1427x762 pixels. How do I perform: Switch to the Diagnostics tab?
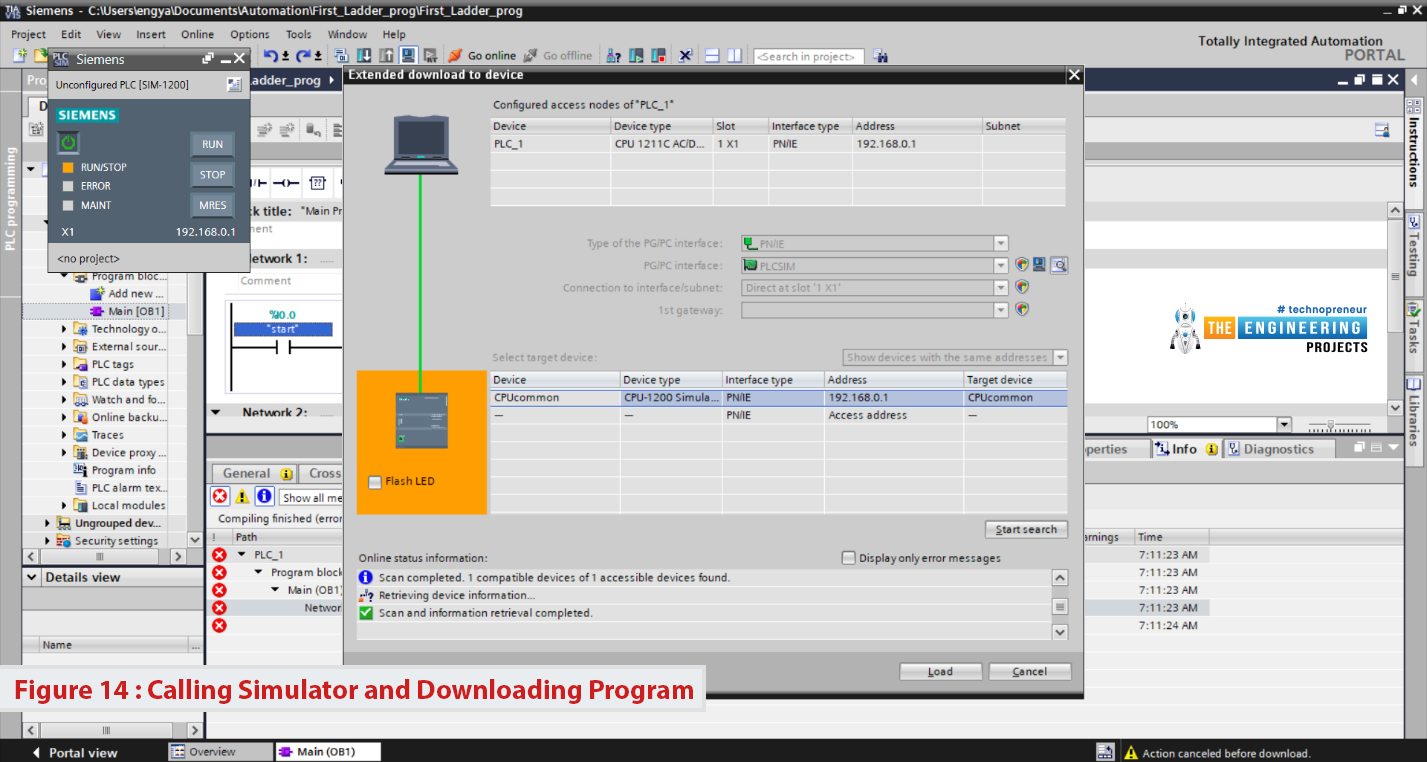tap(1271, 449)
